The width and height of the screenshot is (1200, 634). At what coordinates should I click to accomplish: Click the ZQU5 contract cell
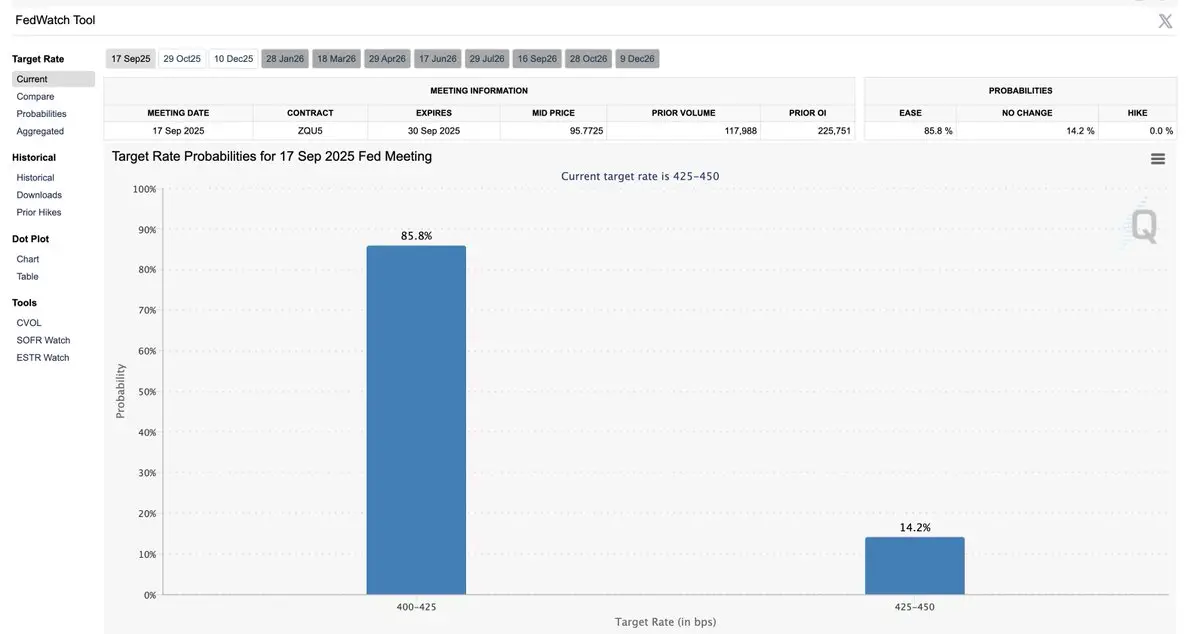pyautogui.click(x=310, y=131)
